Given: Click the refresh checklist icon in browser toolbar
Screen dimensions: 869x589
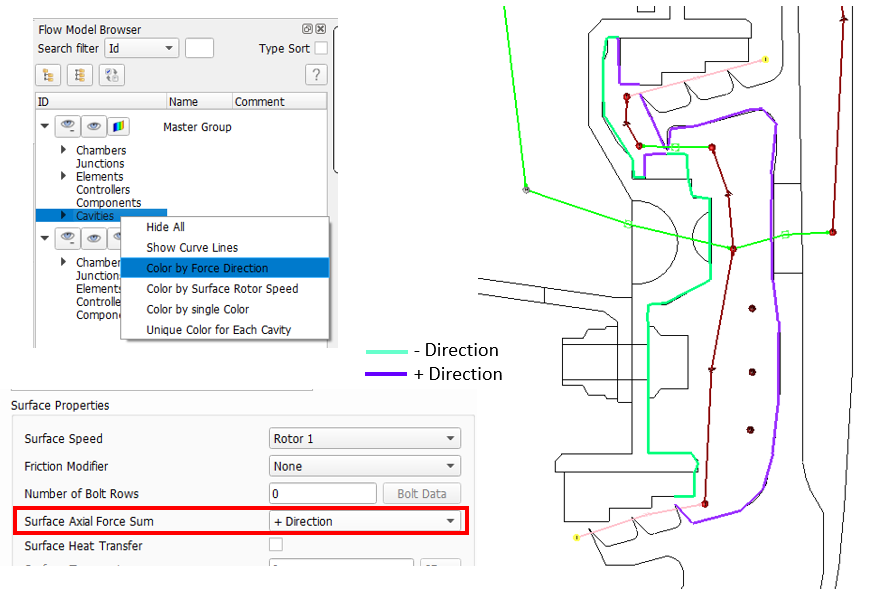Looking at the screenshot, I should coord(112,75).
